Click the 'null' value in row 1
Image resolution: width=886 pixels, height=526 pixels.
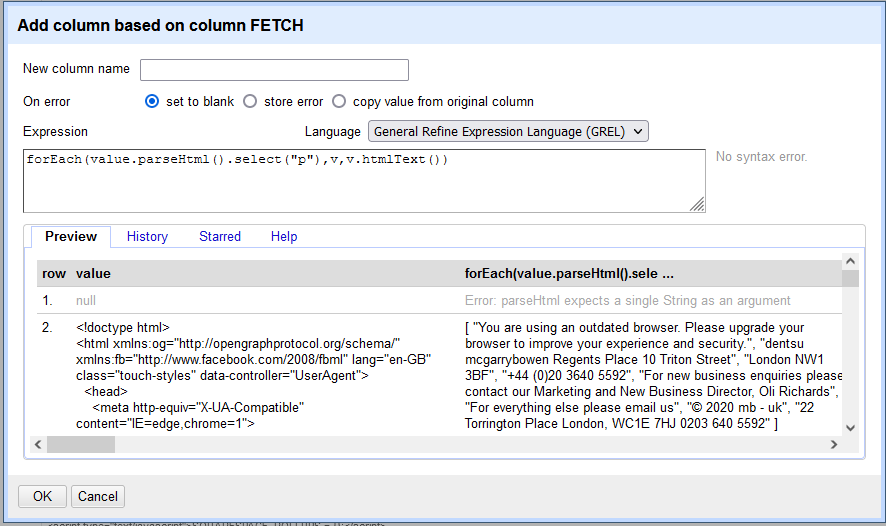(x=86, y=301)
